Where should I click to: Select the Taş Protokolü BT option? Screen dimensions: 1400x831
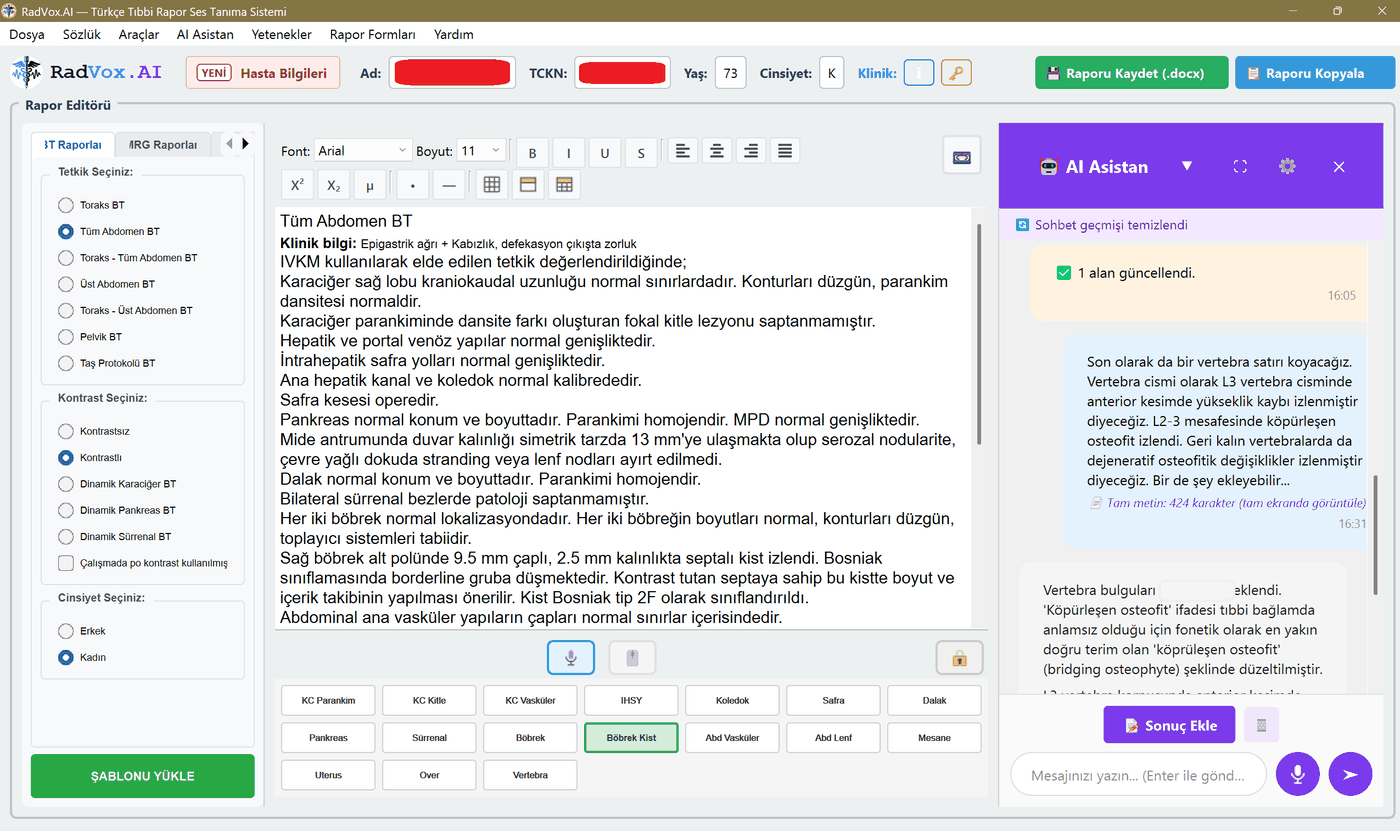(106, 363)
